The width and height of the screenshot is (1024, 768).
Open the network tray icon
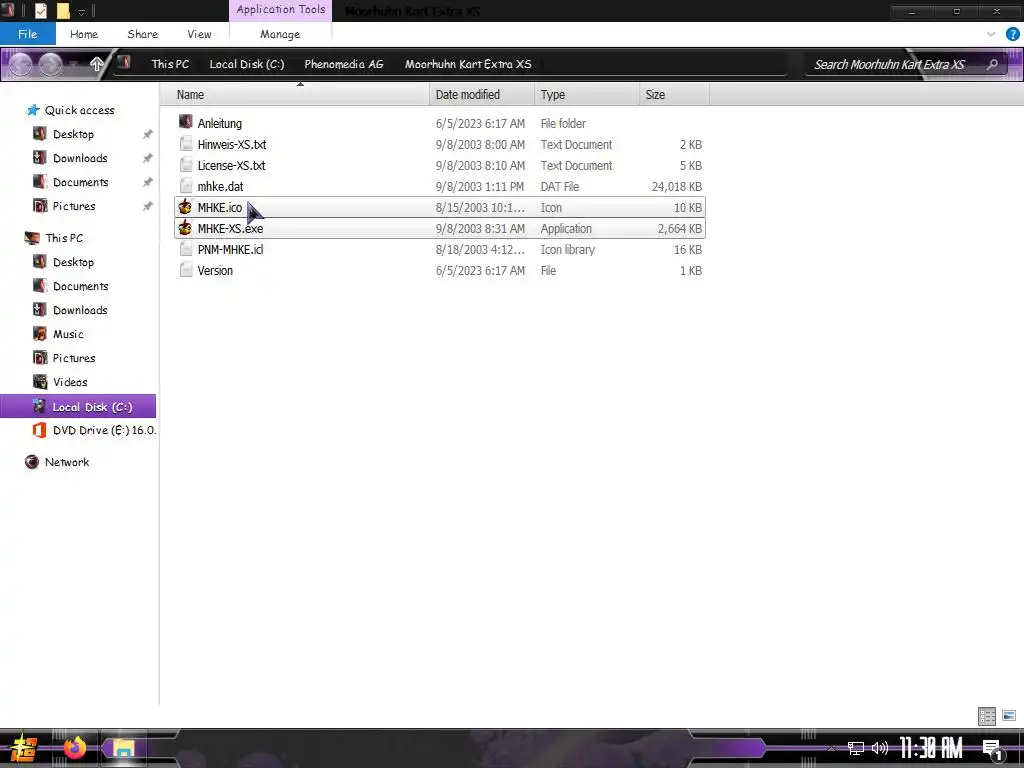click(856, 748)
